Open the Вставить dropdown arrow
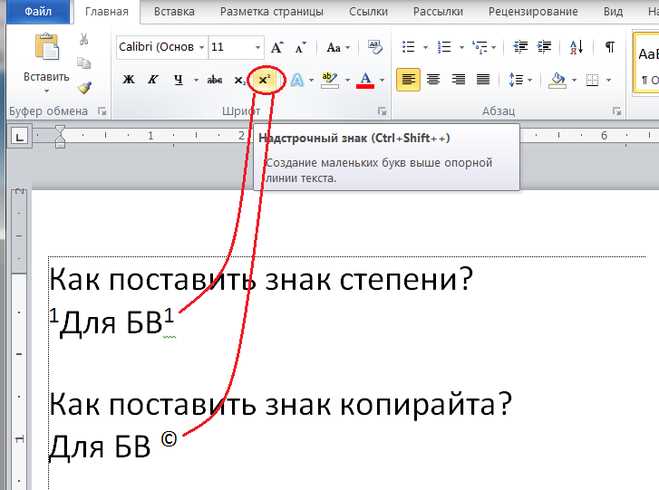Image resolution: width=659 pixels, height=490 pixels. tap(46, 91)
